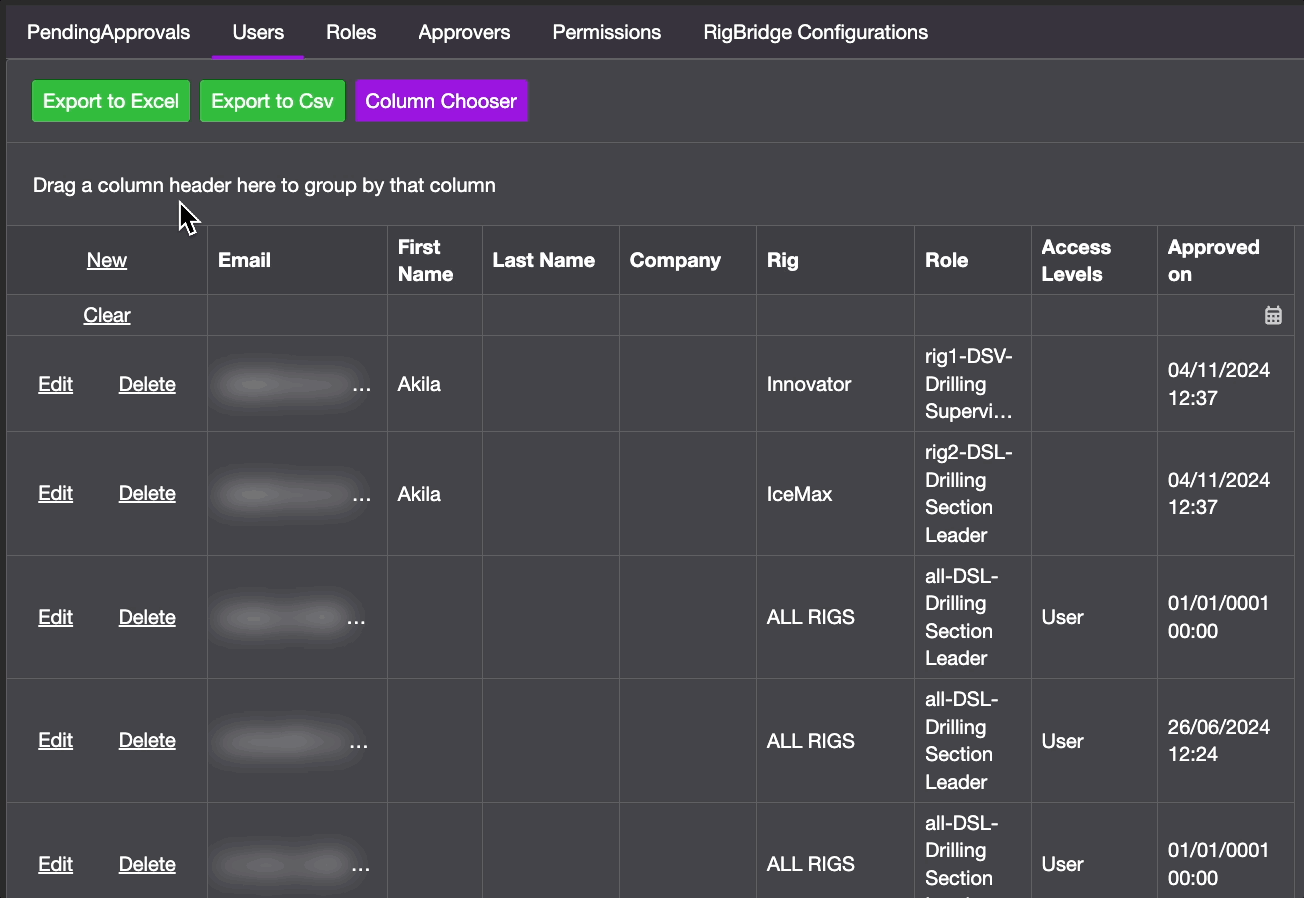Sort by the Email column header
1304x898 pixels.
click(245, 260)
